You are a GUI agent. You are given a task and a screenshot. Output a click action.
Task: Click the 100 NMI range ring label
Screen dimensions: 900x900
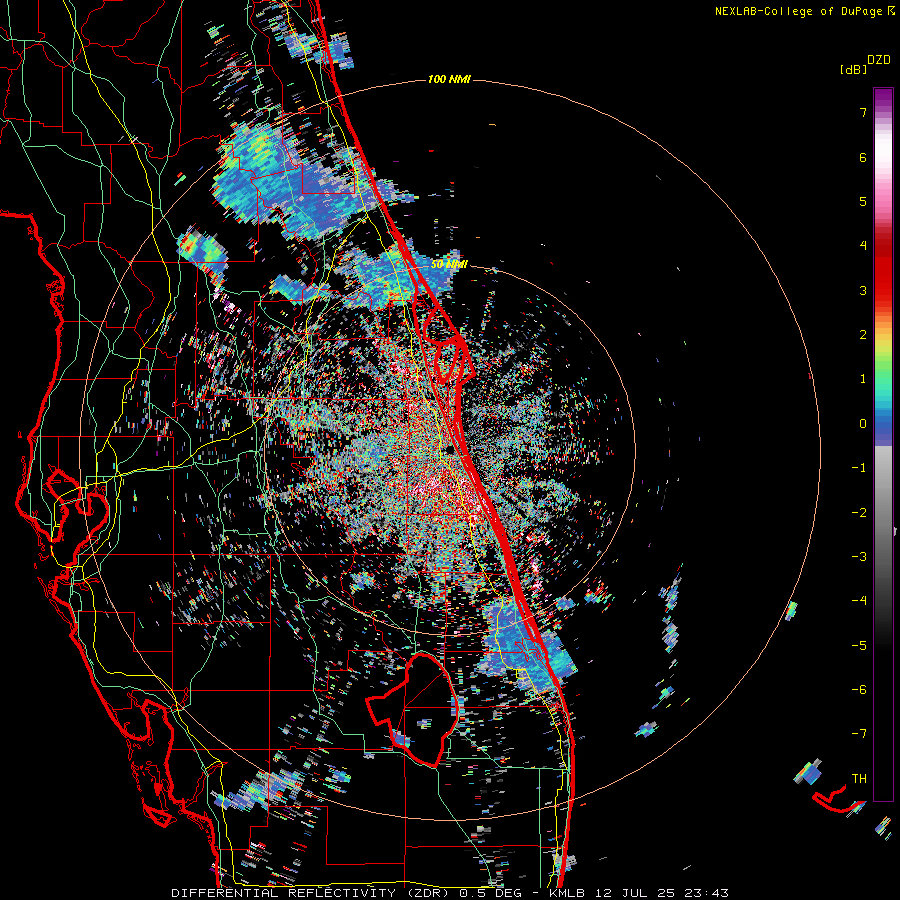tap(449, 79)
